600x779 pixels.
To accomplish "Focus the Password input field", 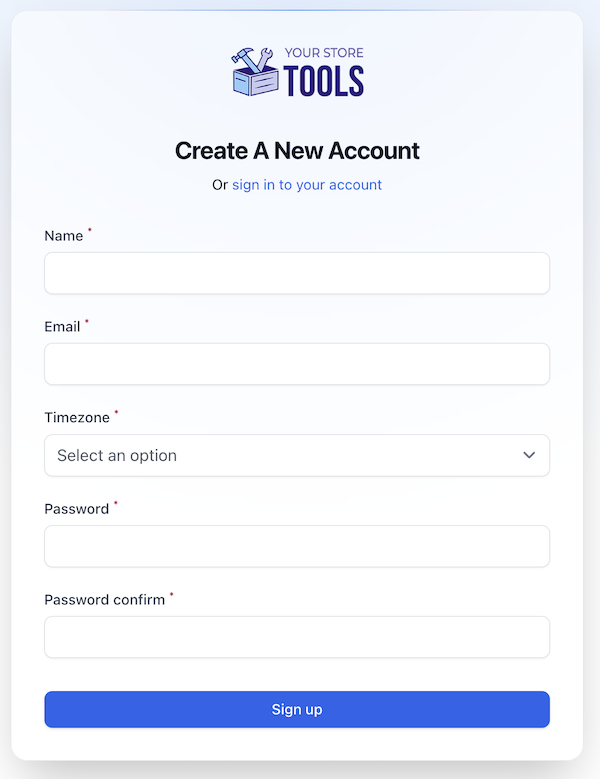I will [x=297, y=546].
